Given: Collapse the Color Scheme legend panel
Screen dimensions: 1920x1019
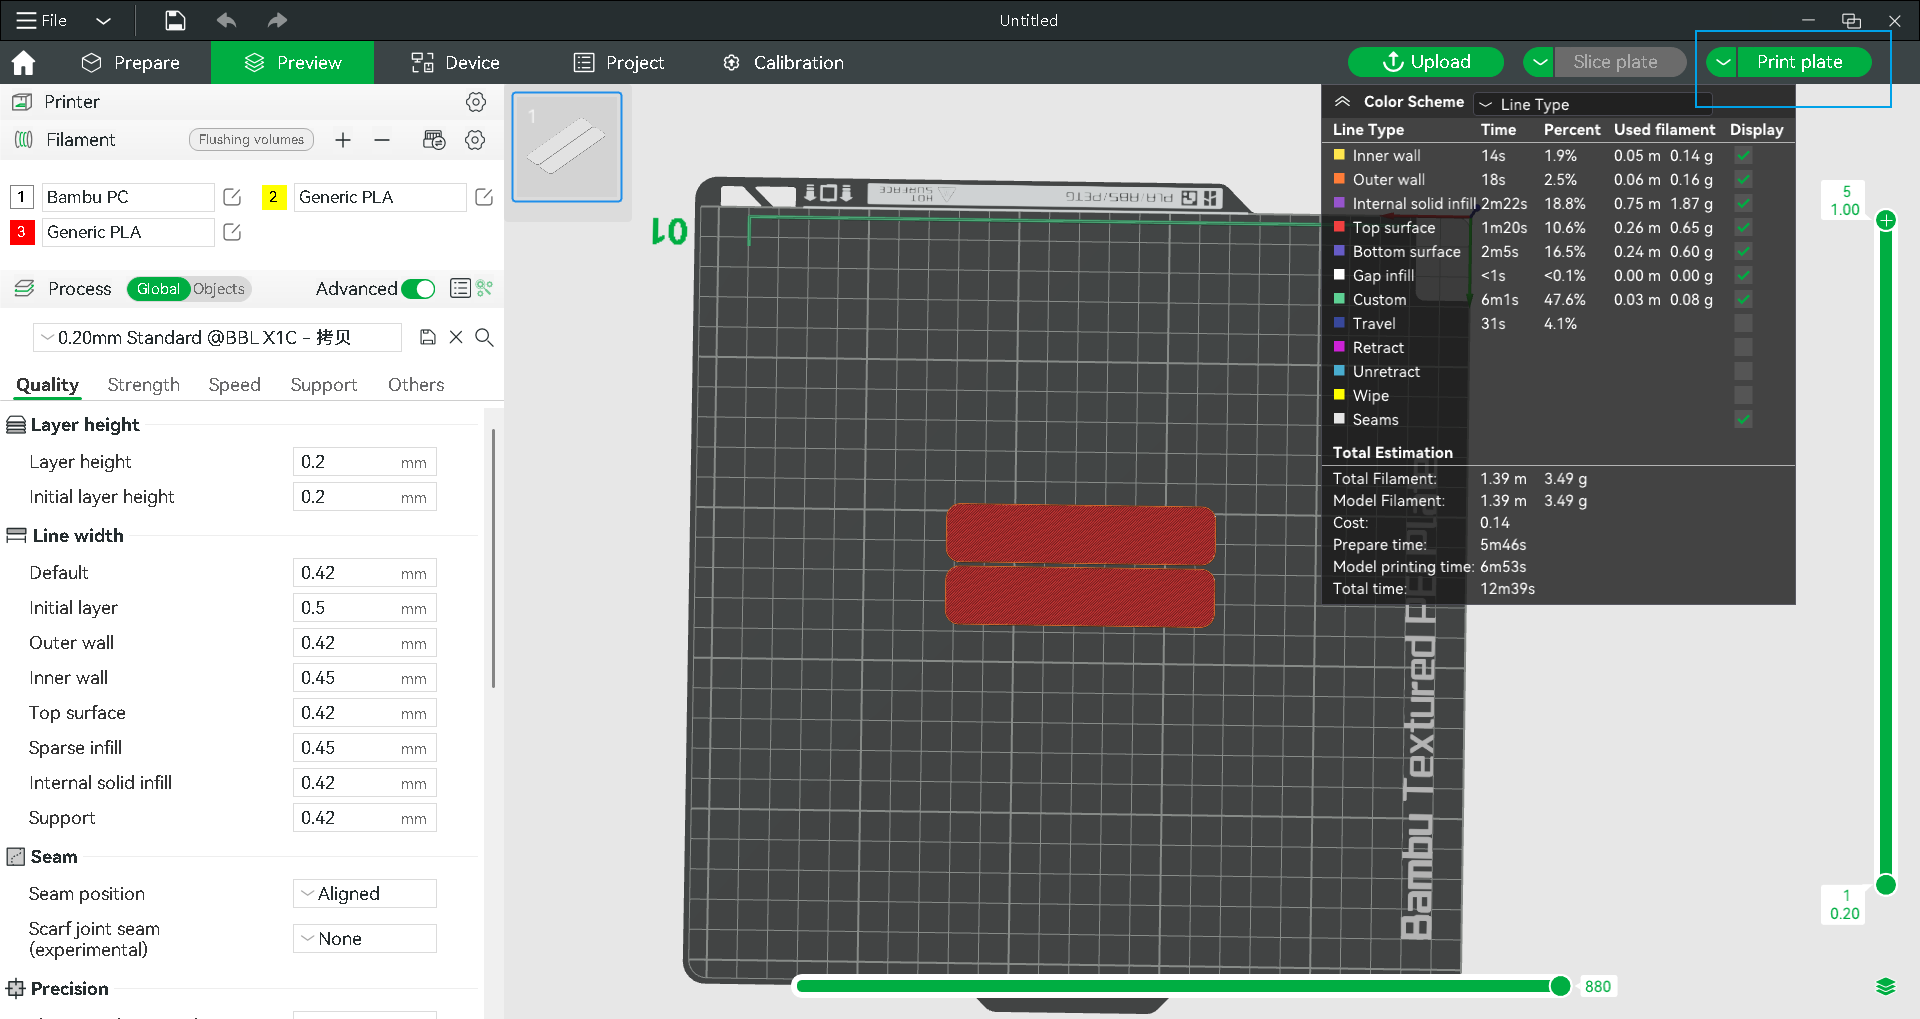Looking at the screenshot, I should point(1343,102).
